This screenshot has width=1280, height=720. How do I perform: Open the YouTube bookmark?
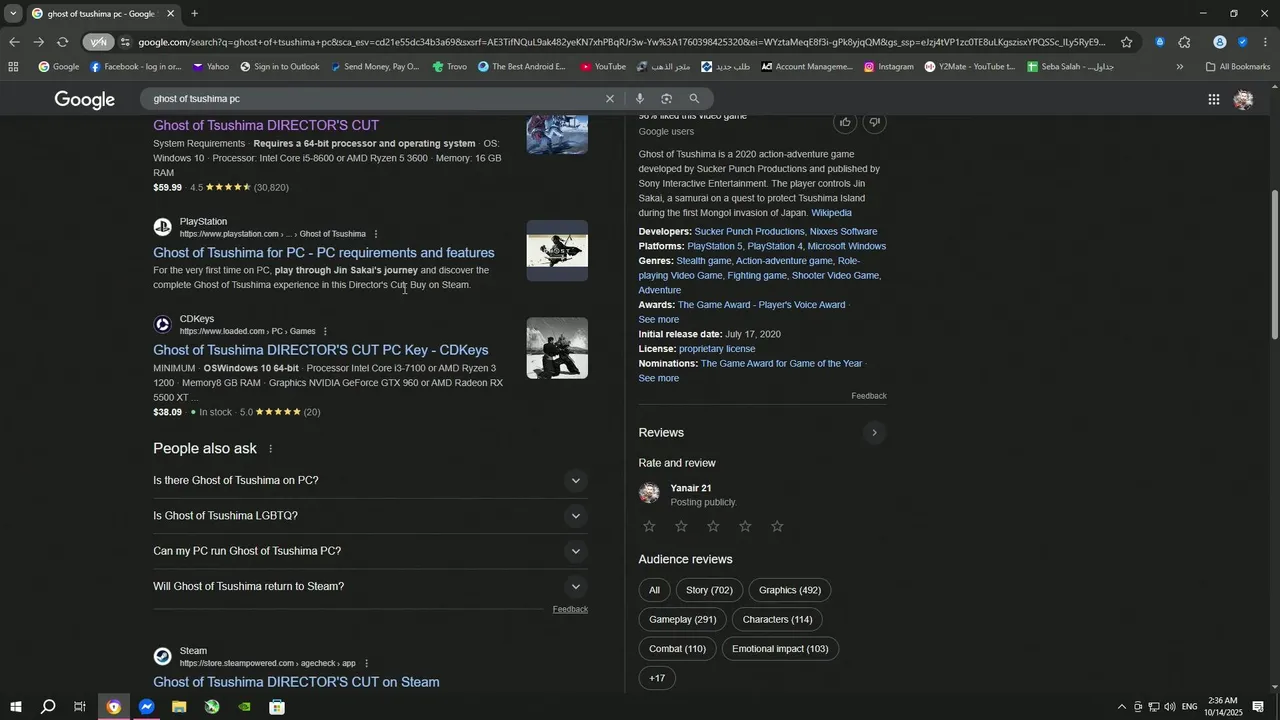point(603,67)
